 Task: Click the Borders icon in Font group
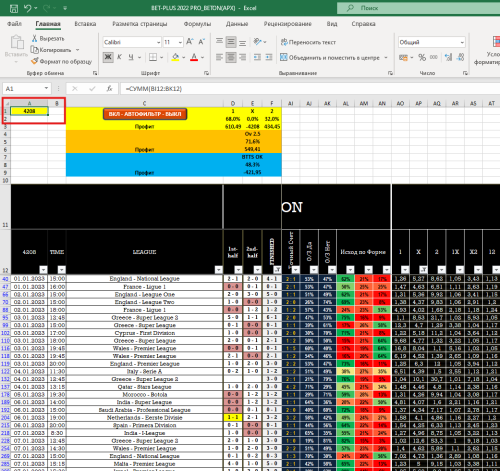(x=153, y=57)
